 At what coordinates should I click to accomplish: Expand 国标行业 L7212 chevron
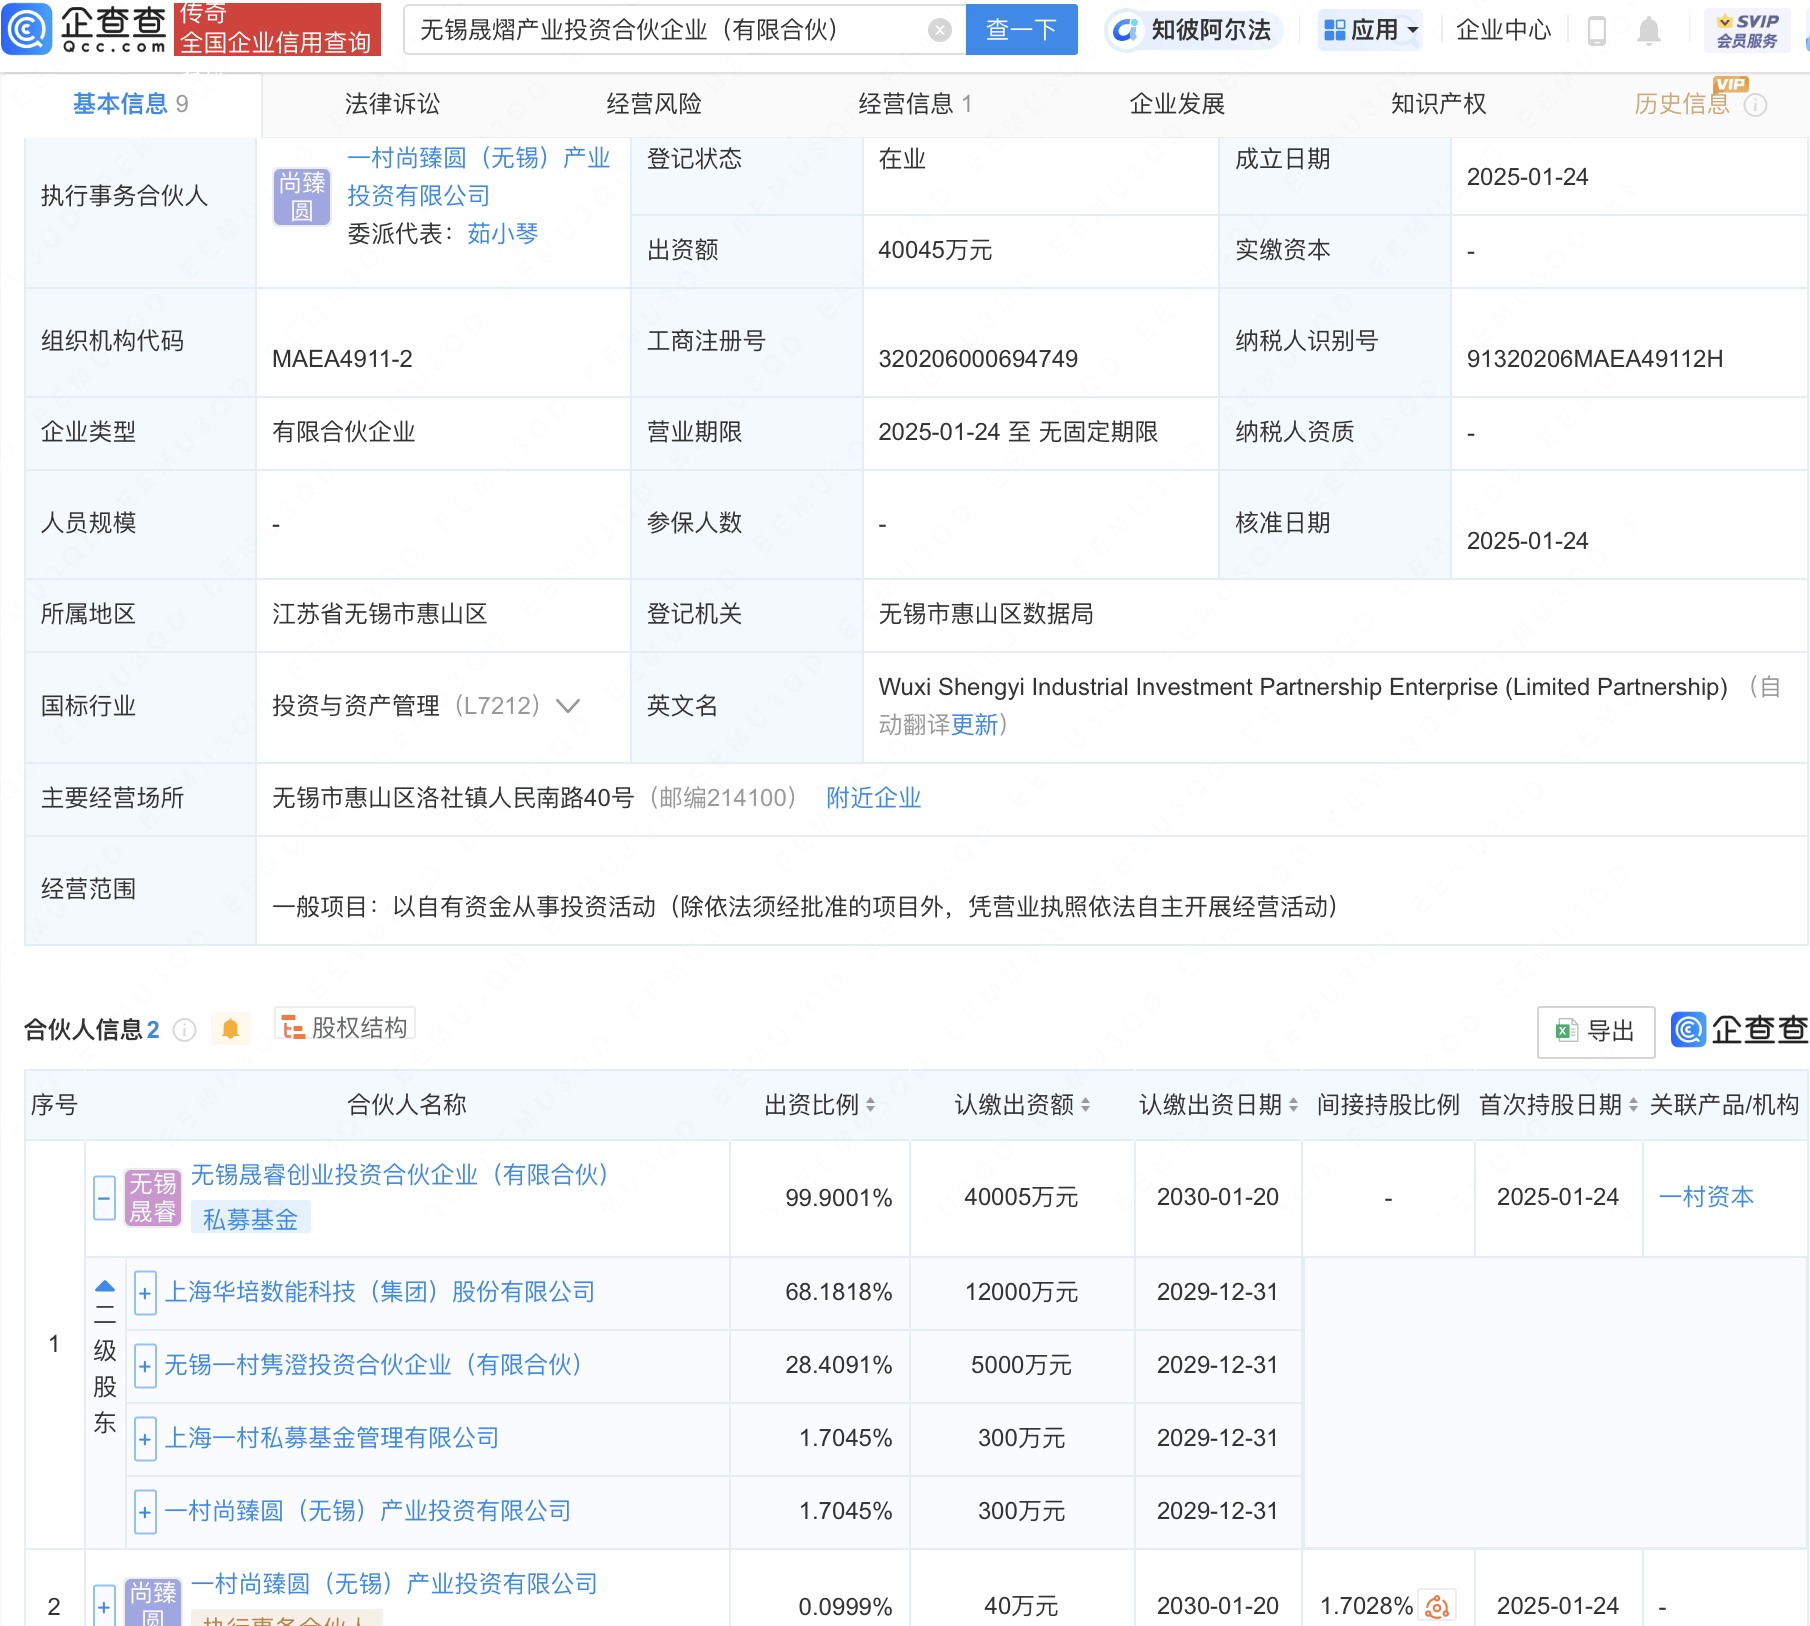click(x=568, y=706)
